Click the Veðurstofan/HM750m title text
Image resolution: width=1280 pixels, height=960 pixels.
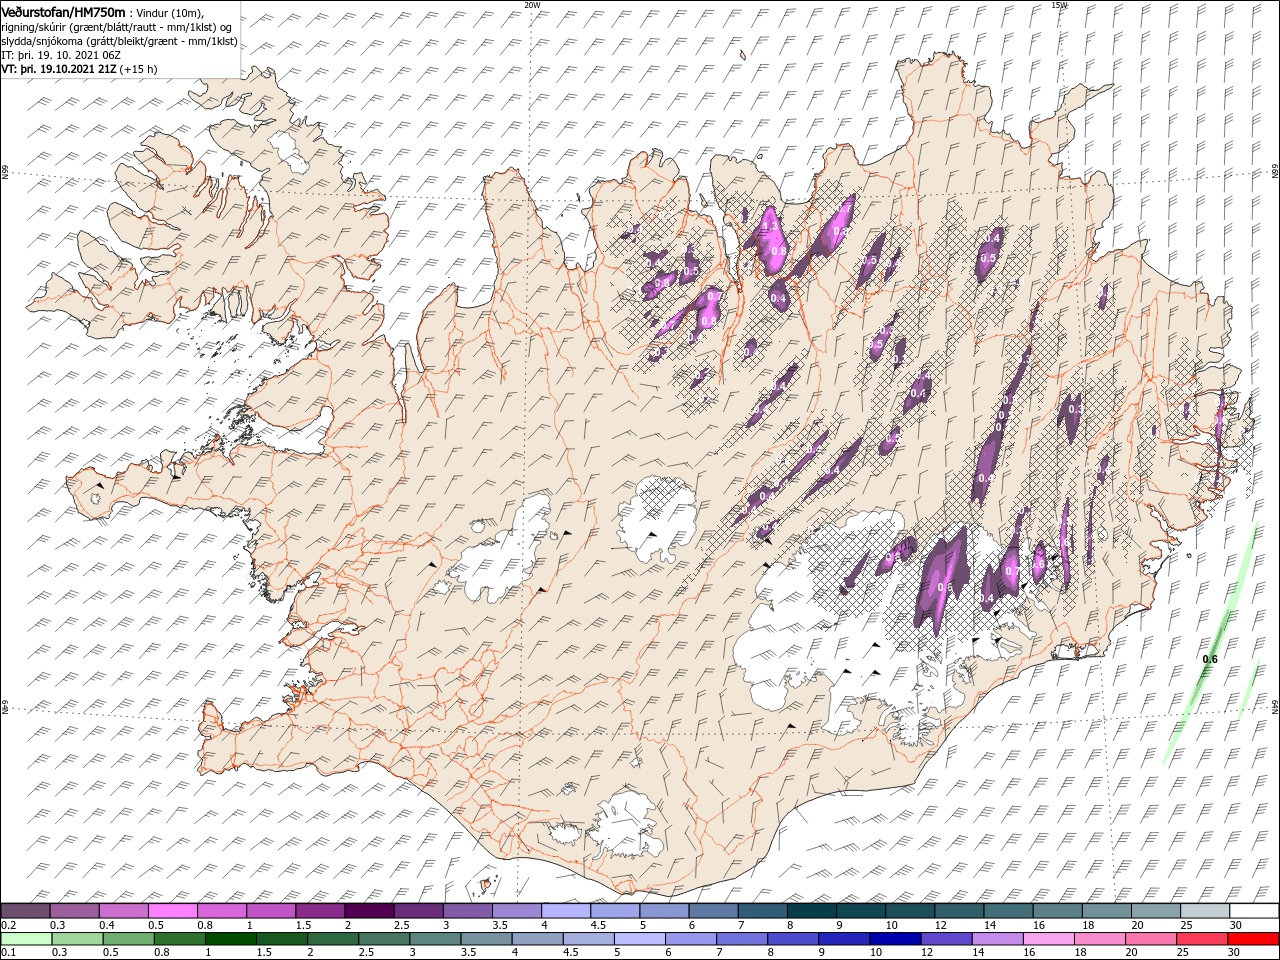(63, 11)
